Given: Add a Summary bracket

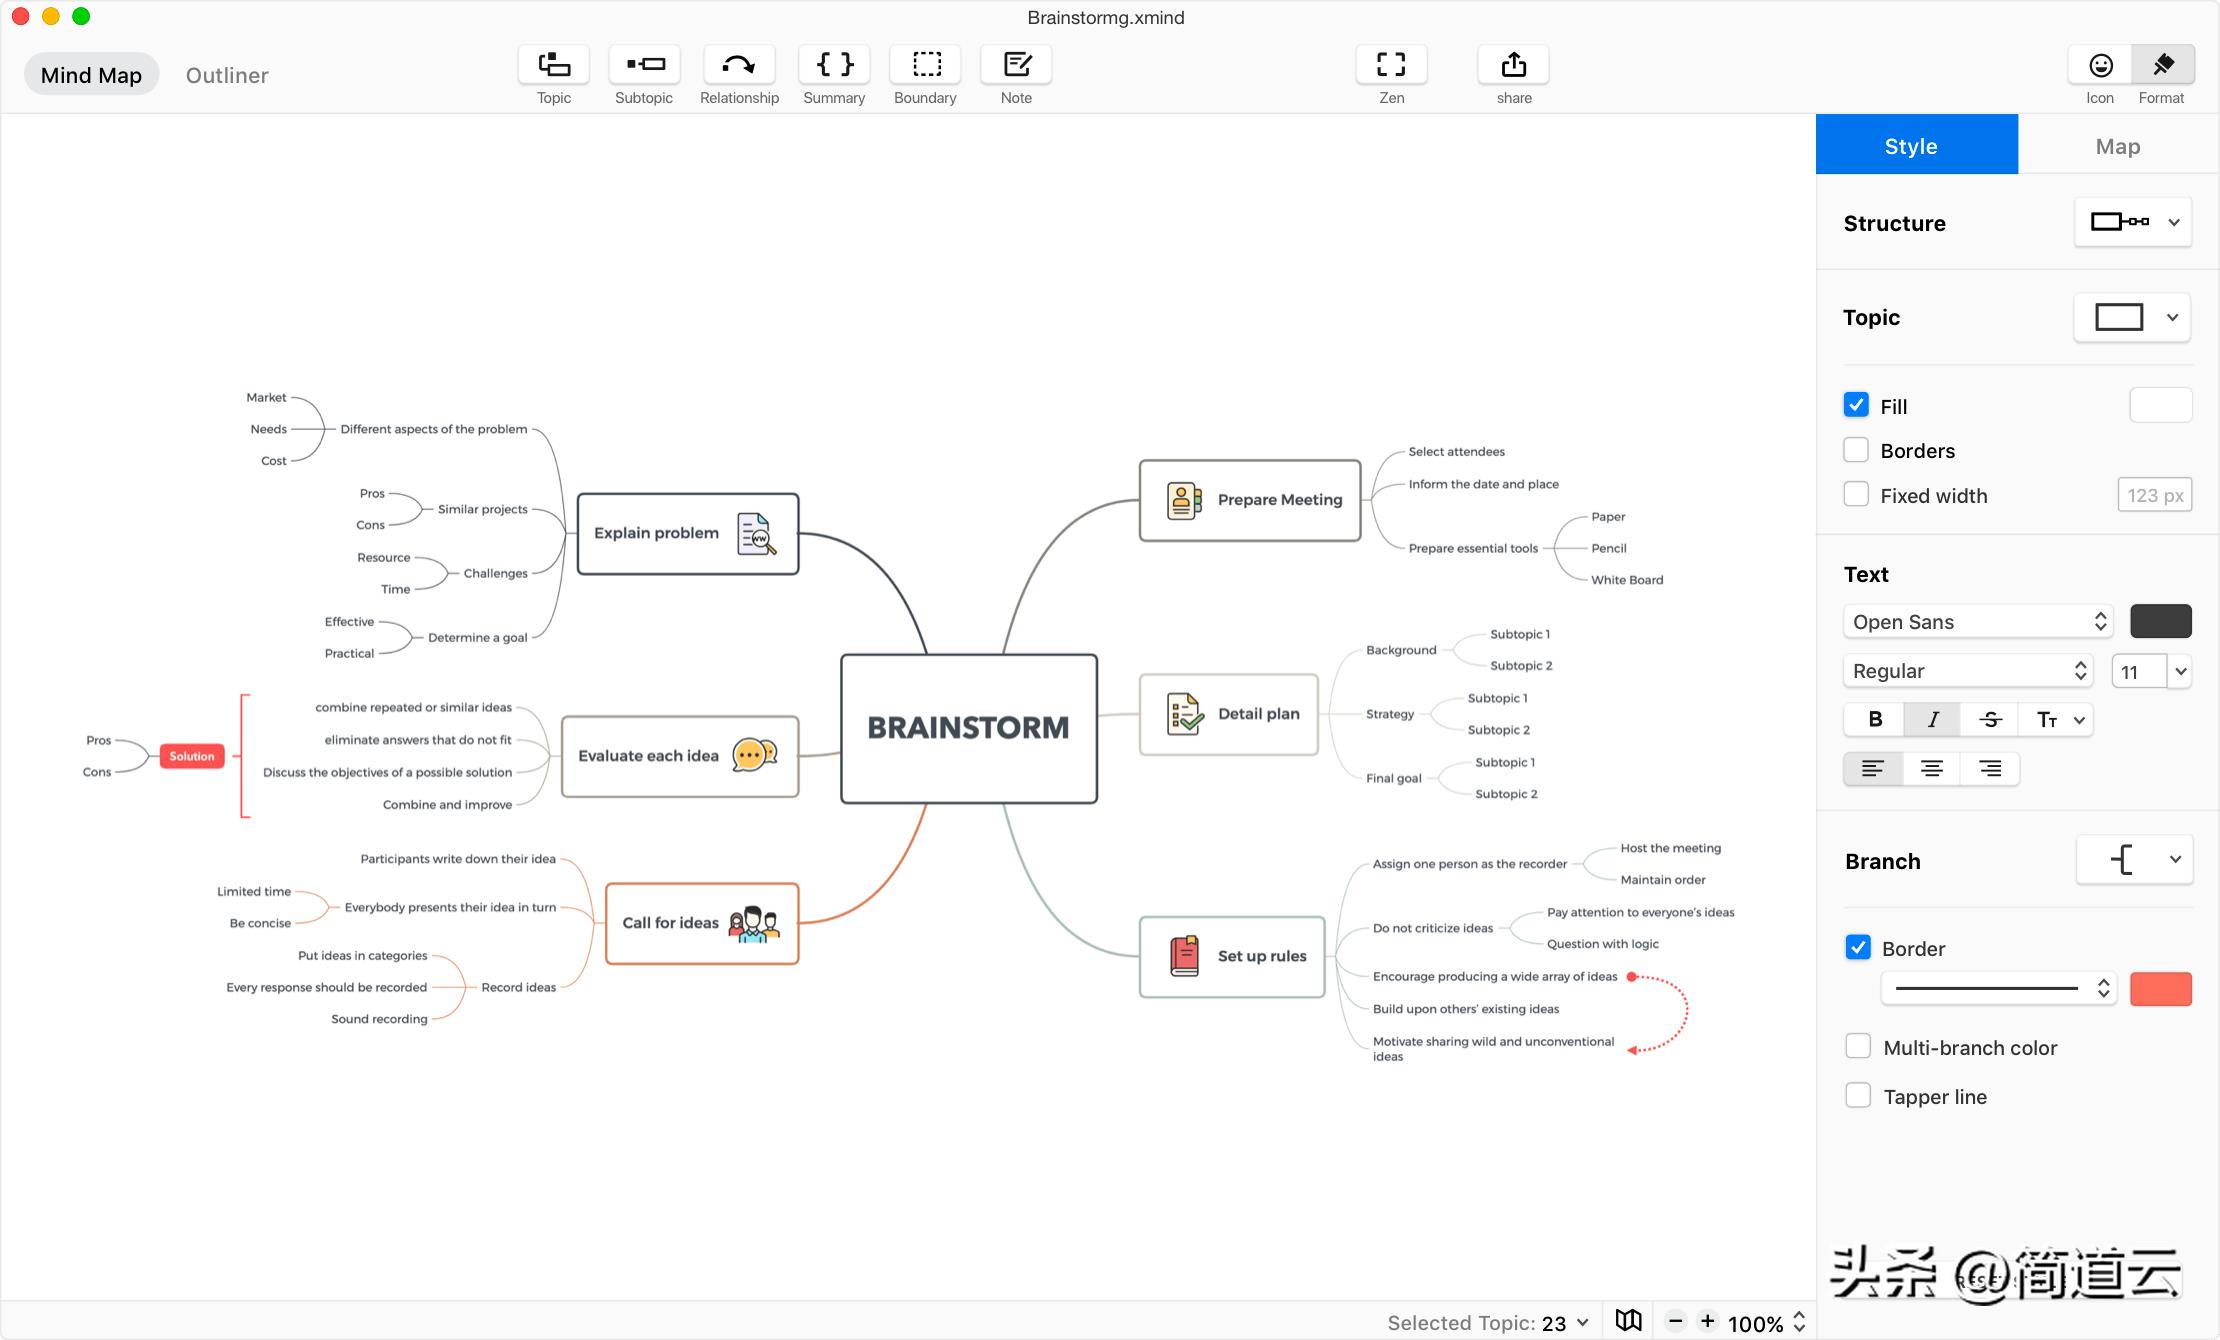Looking at the screenshot, I should point(834,65).
